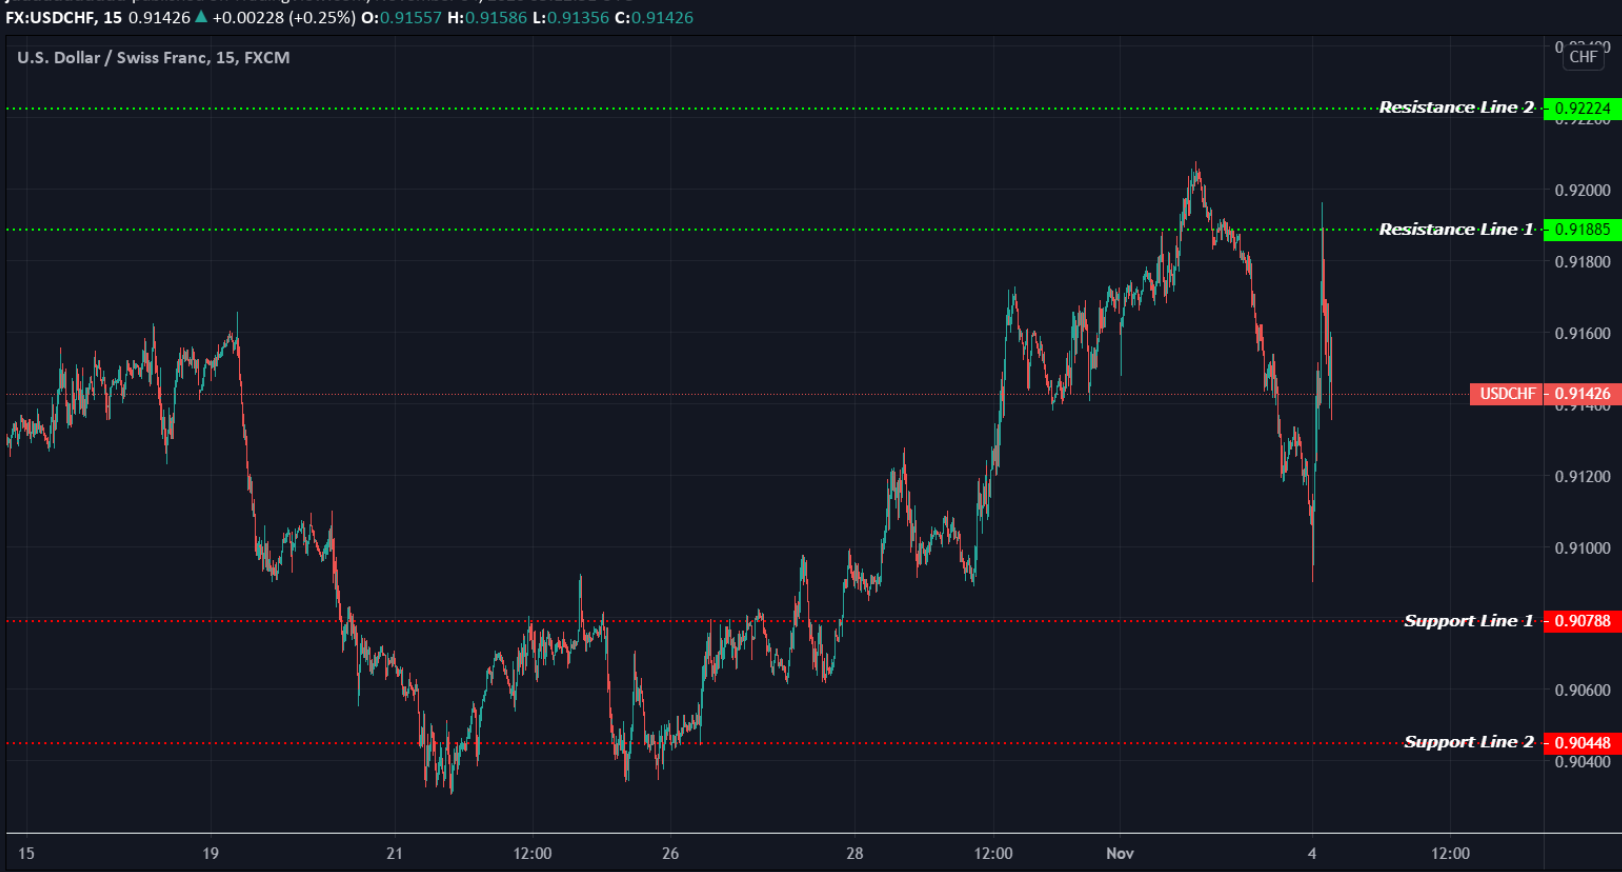Click the date label 4 on time axis

pos(1312,853)
